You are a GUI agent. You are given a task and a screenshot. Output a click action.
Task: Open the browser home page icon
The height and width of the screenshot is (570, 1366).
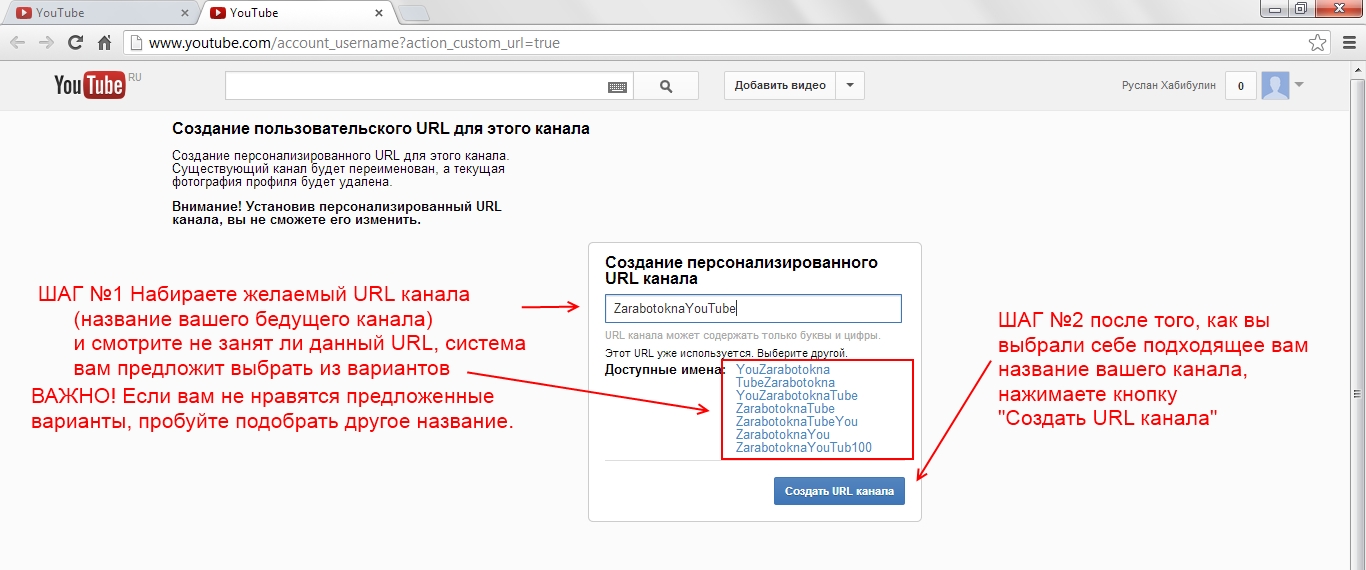104,43
